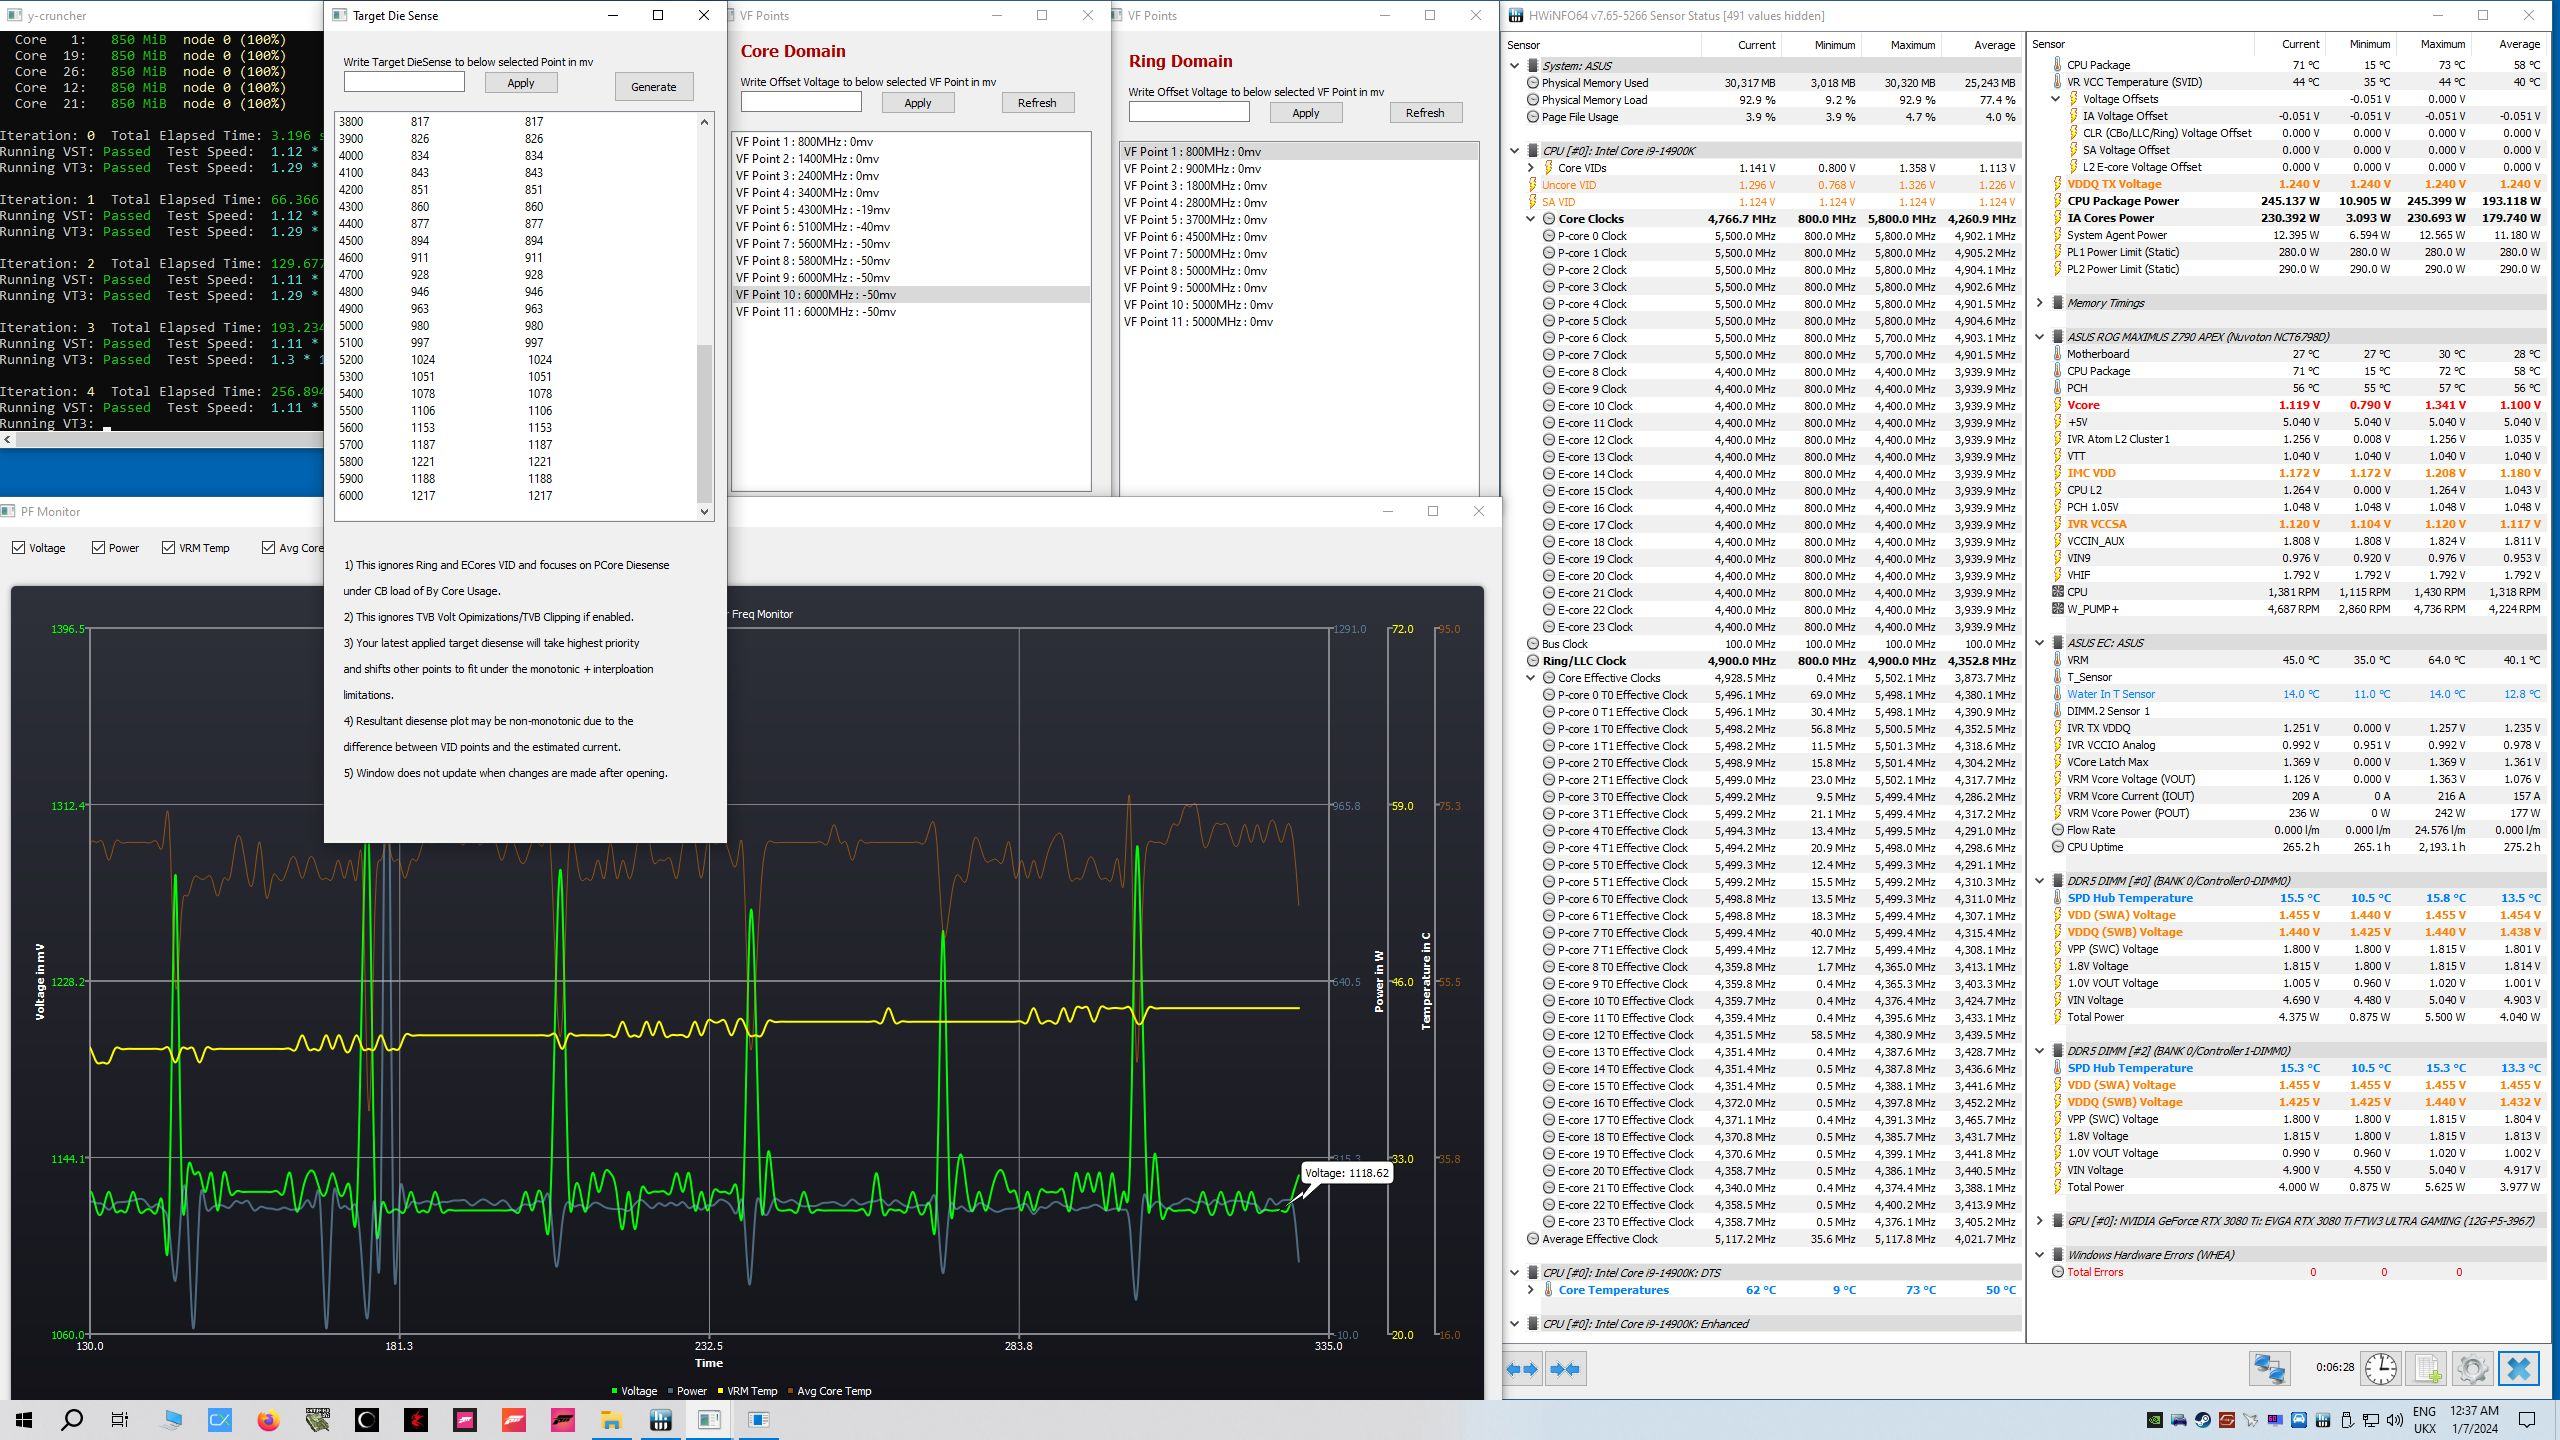The width and height of the screenshot is (2560, 1440).
Task: Click Generate in Target Die Sense
Action: [653, 87]
